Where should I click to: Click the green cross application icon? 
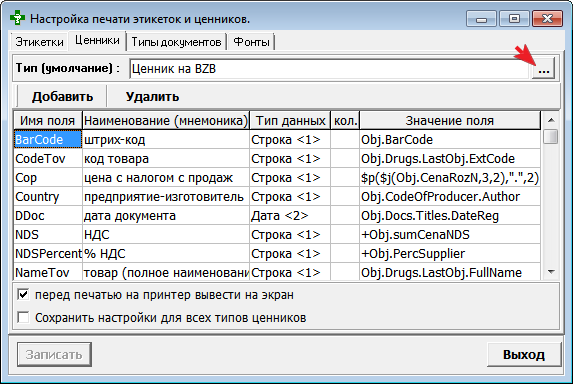coord(17,18)
